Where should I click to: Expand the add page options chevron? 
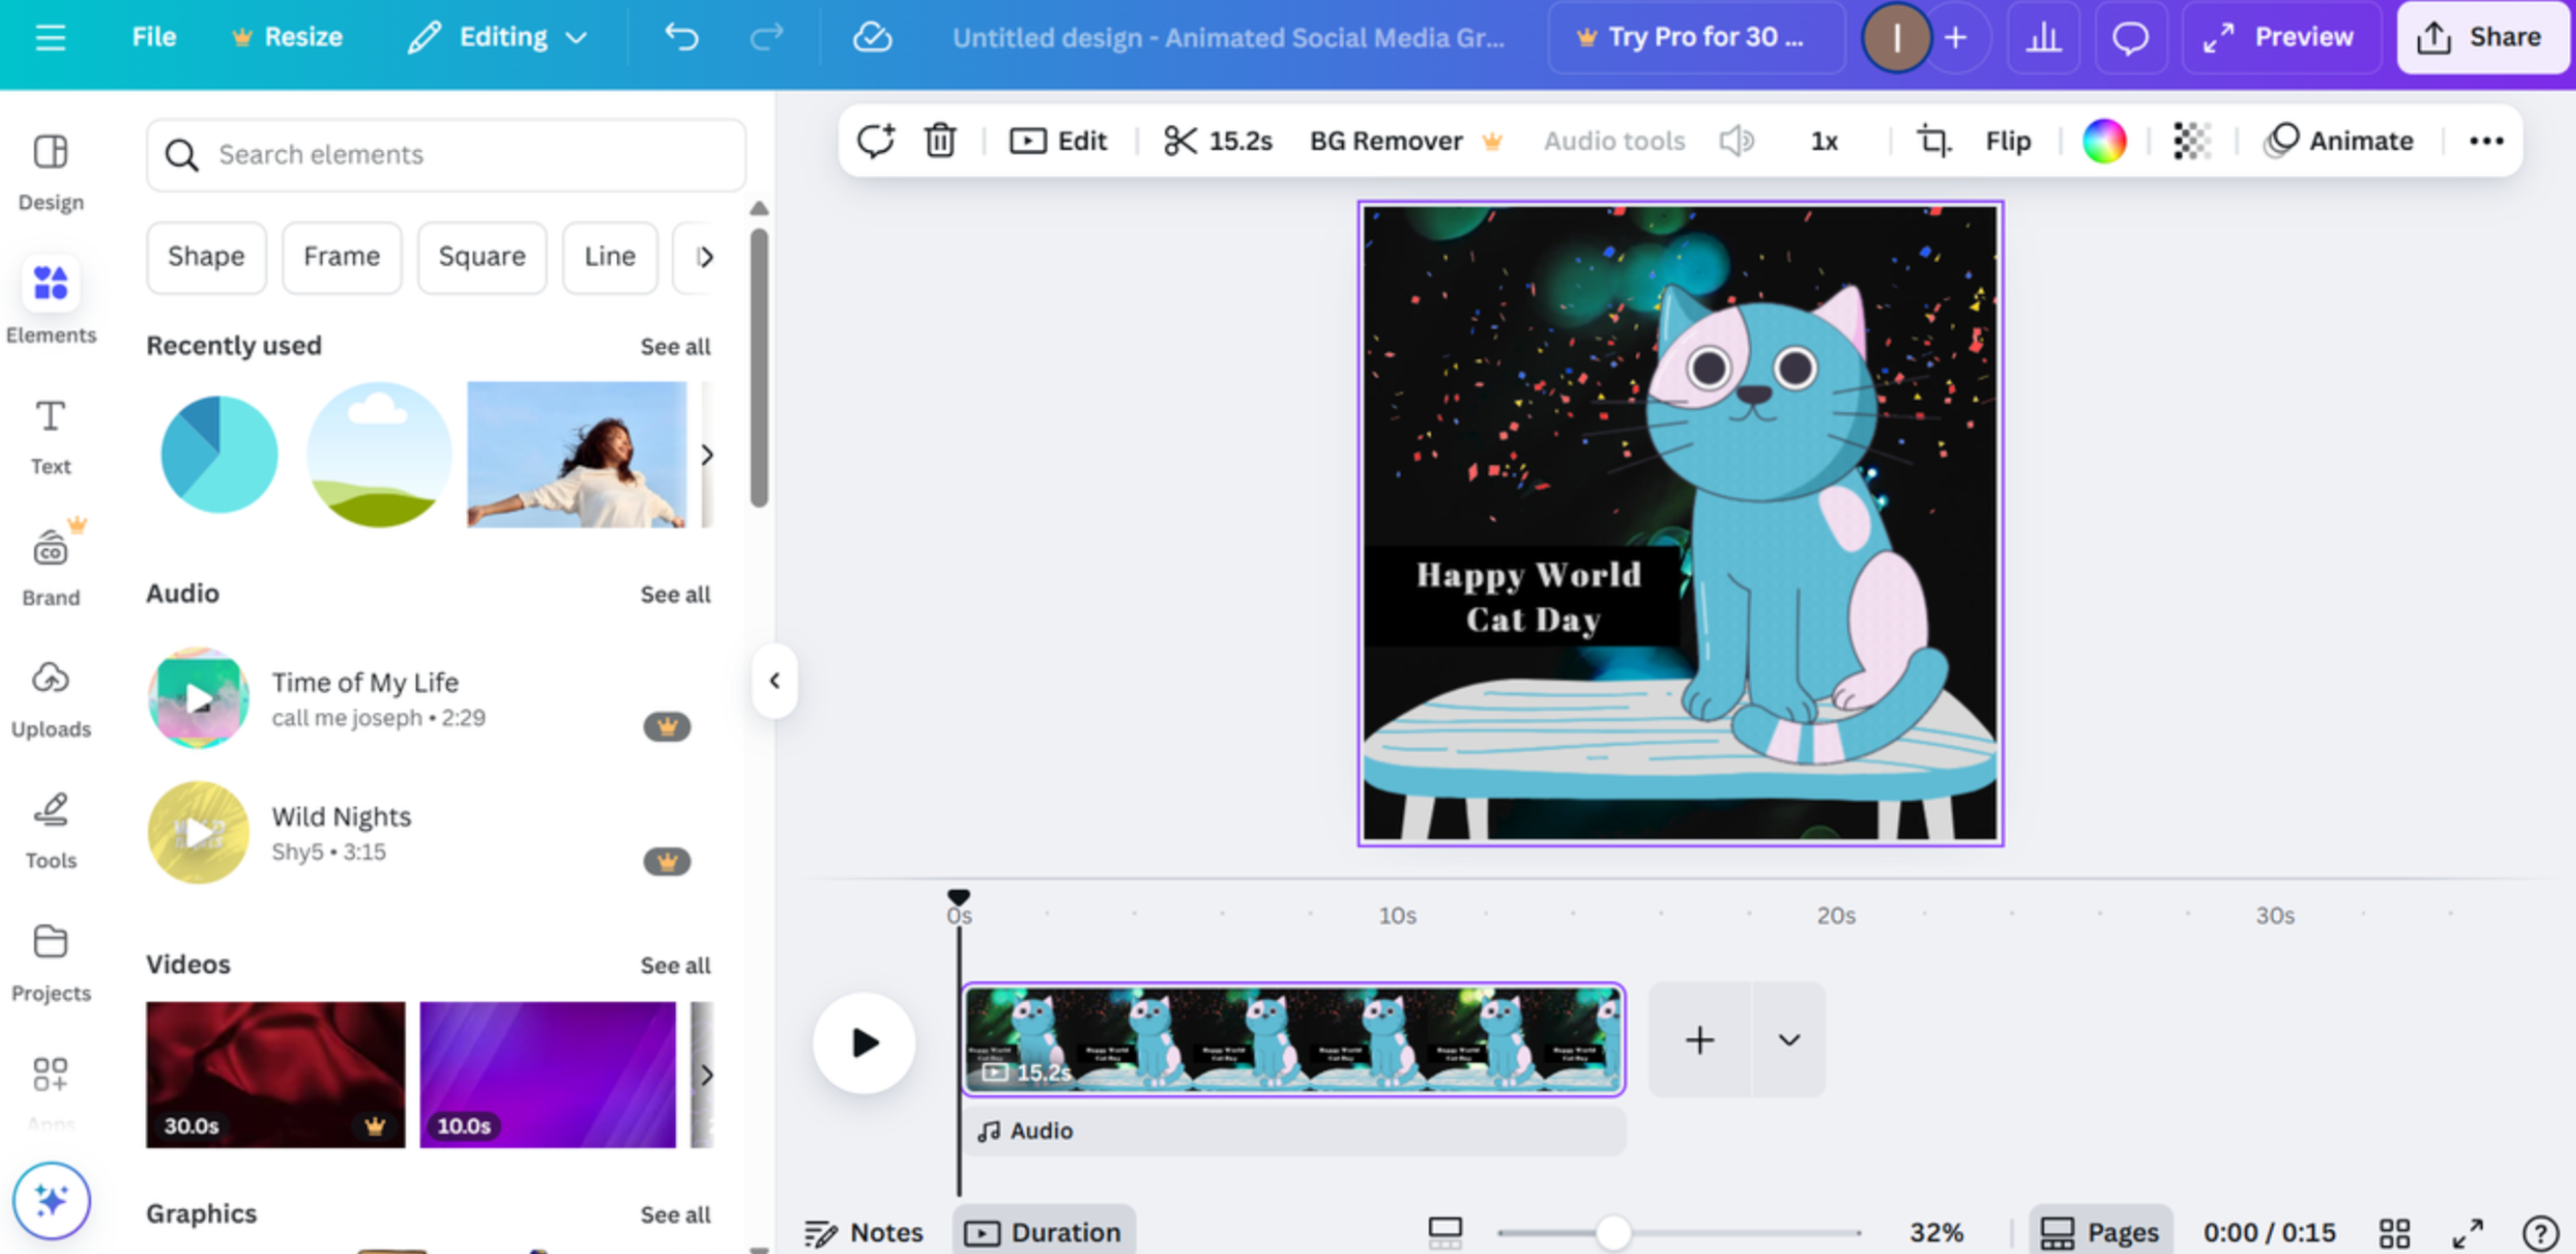click(1789, 1040)
